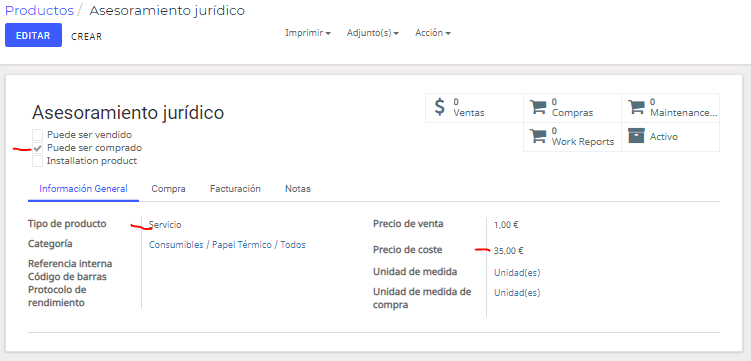Image resolution: width=751 pixels, height=361 pixels.
Task: Open the Consumibles / Papel Térmico / Todos category link
Action: [227, 245]
